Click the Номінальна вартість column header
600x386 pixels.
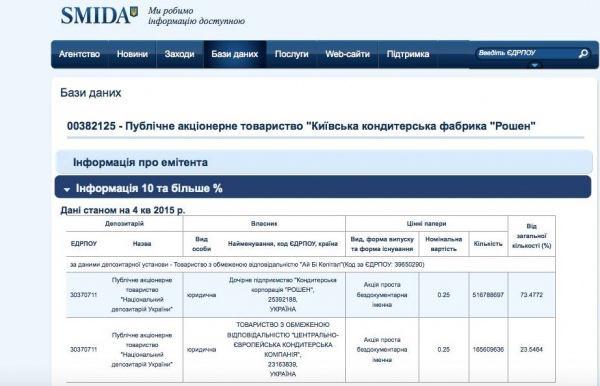(x=443, y=244)
